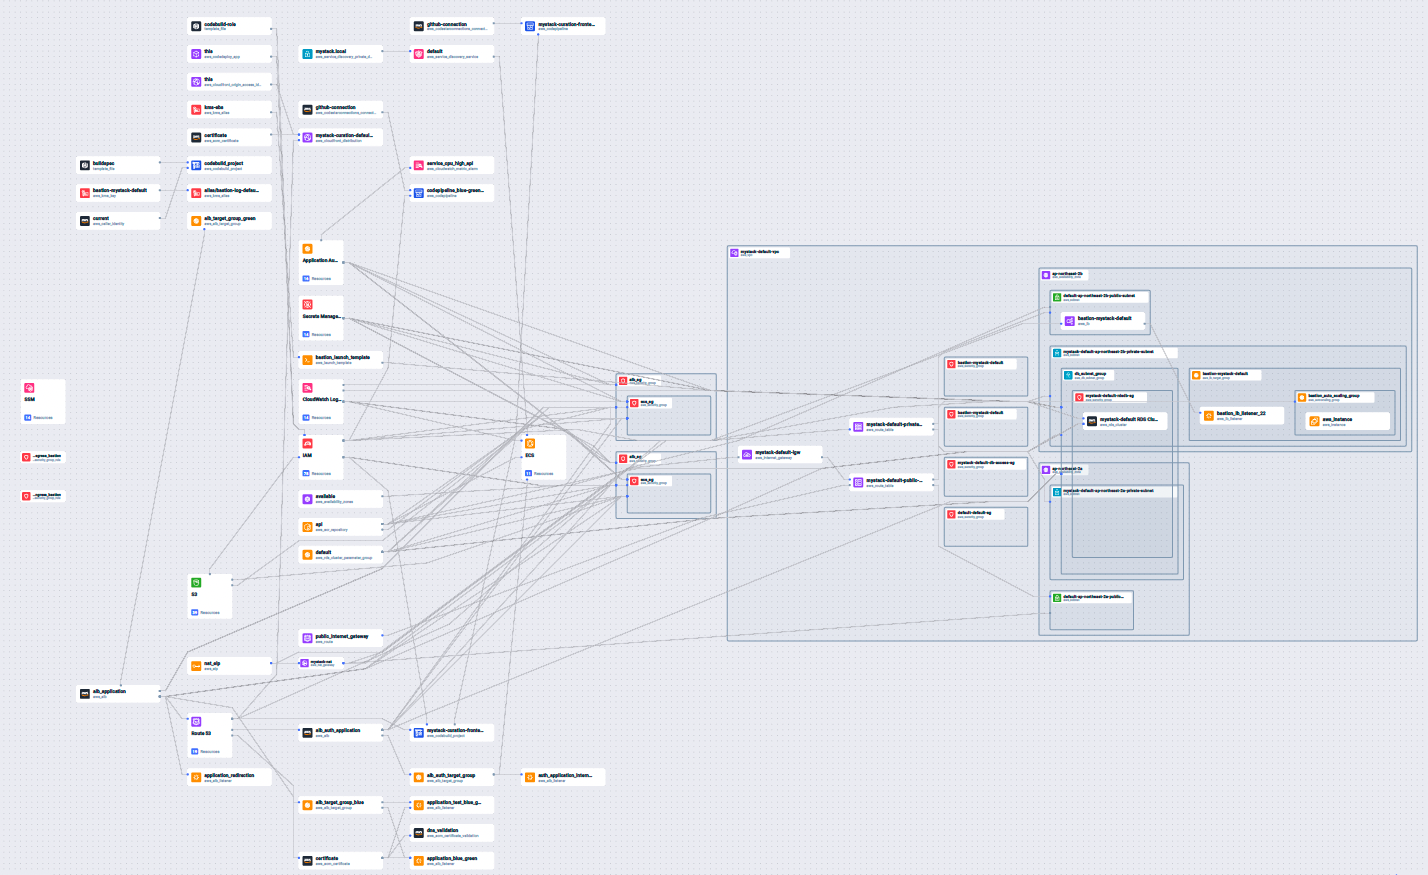The height and width of the screenshot is (875, 1428).
Task: Click the Route 53 group icon
Action: coord(196,721)
